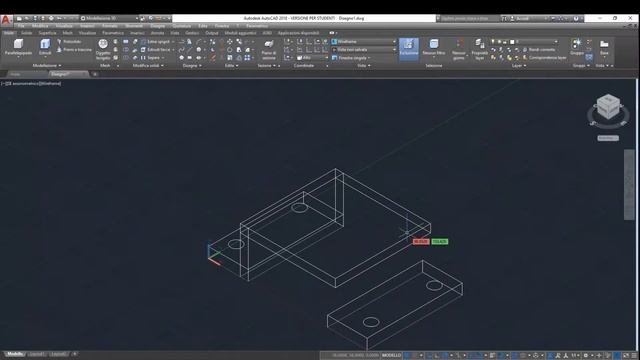Expand the Disegna panel
Viewport: 640px width, 360px height.
click(192, 66)
